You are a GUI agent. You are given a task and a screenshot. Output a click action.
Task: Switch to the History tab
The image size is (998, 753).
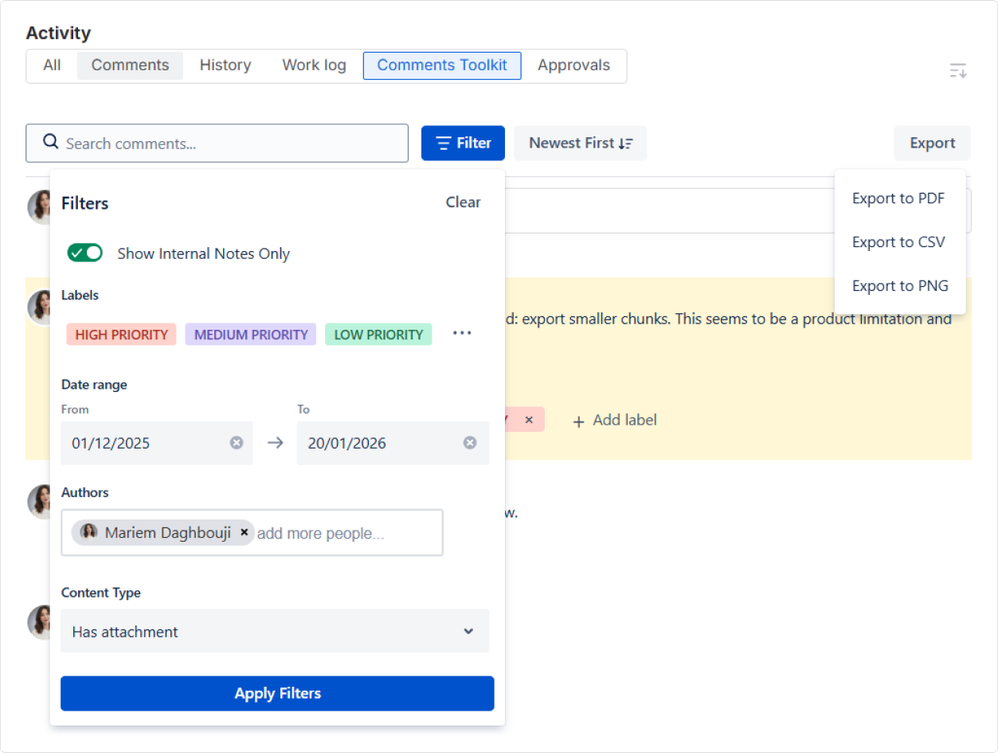(x=225, y=65)
